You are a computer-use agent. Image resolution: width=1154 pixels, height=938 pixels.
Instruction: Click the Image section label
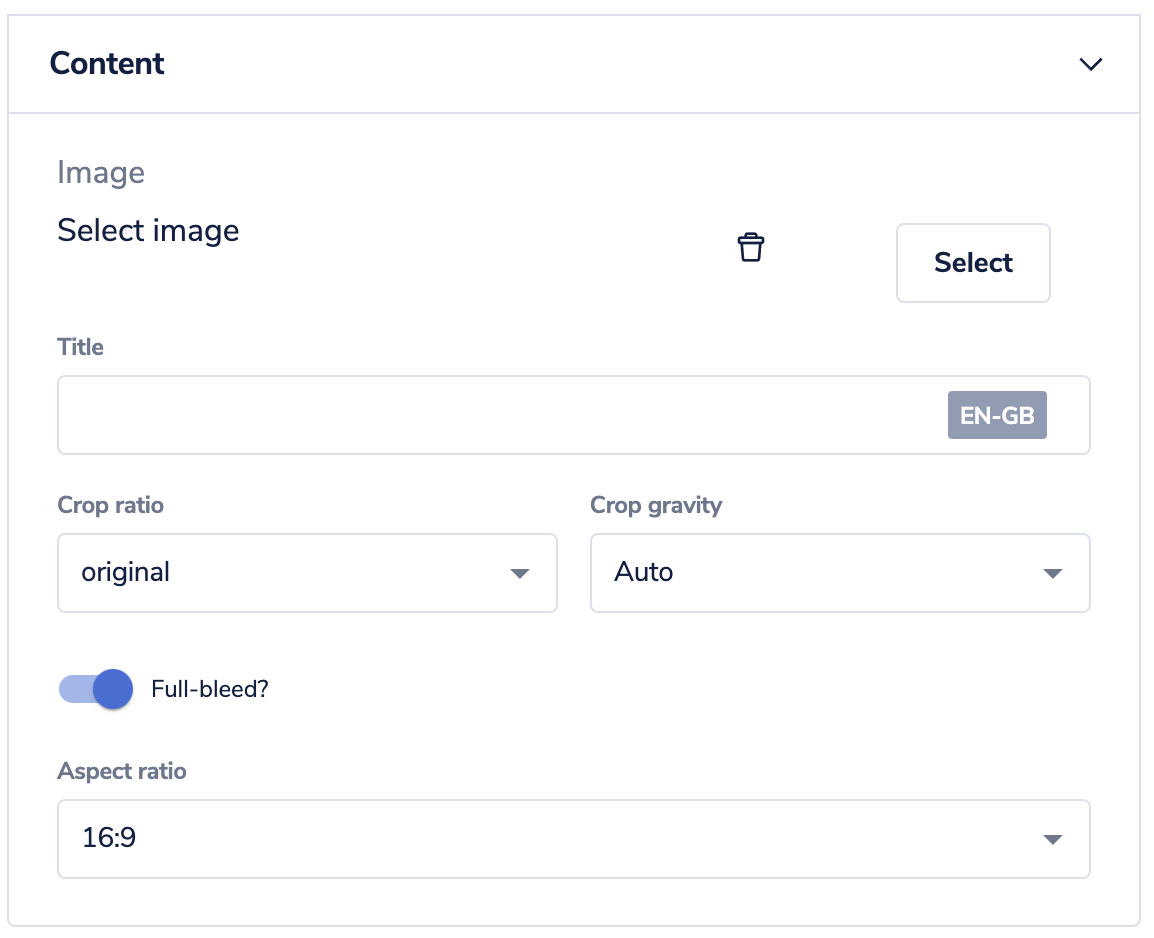(x=101, y=173)
